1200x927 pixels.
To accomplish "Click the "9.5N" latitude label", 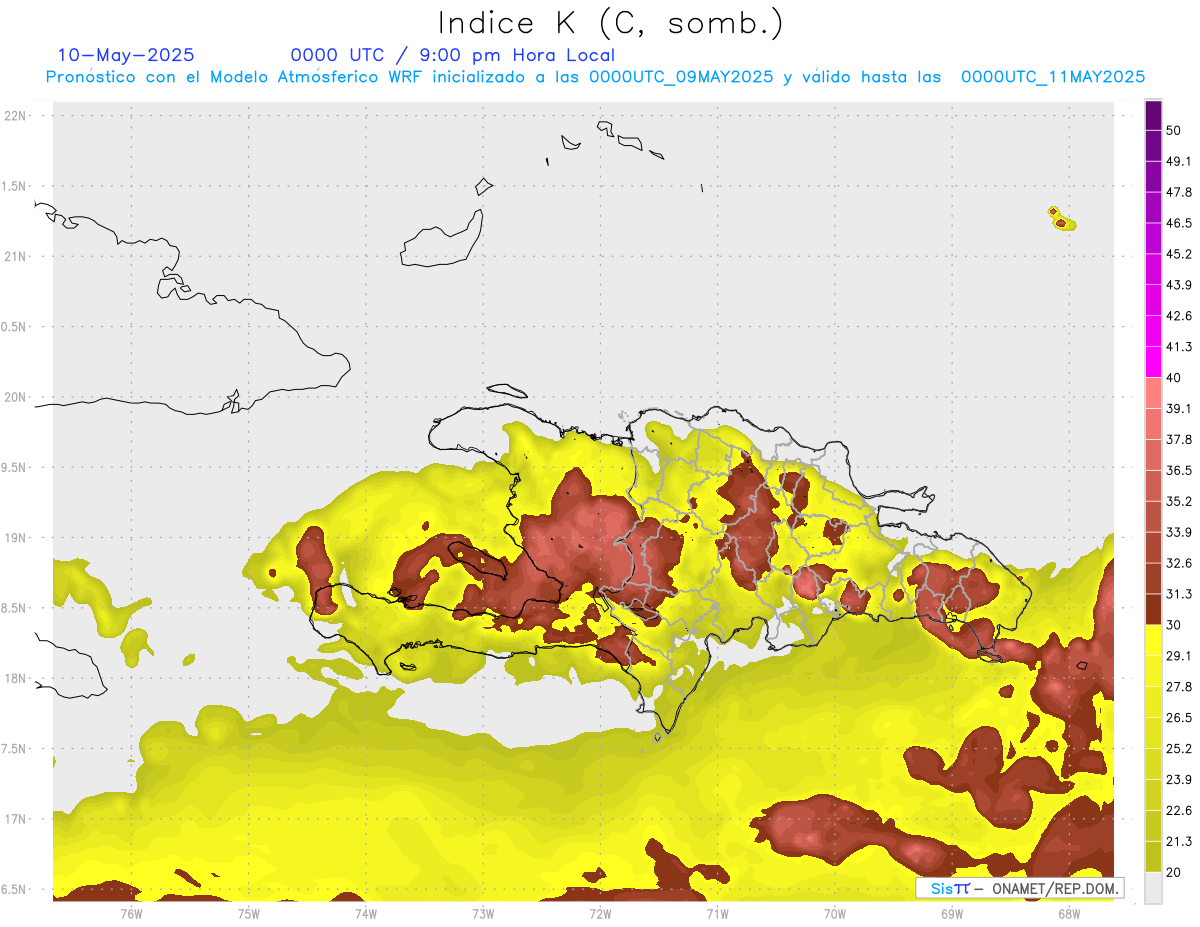I will [x=15, y=467].
